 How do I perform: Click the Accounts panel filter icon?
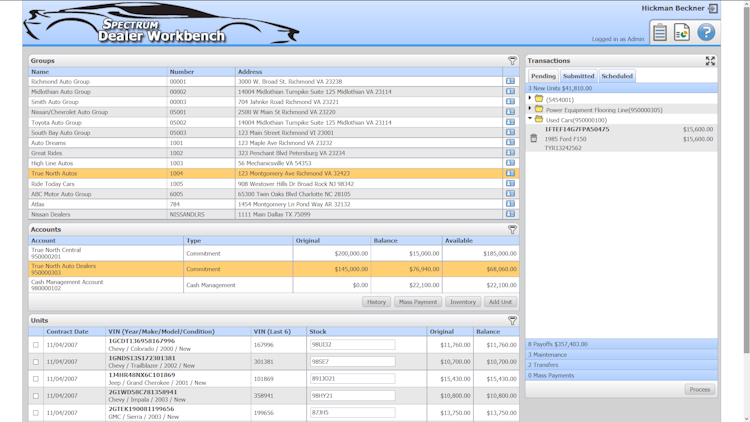tap(512, 230)
